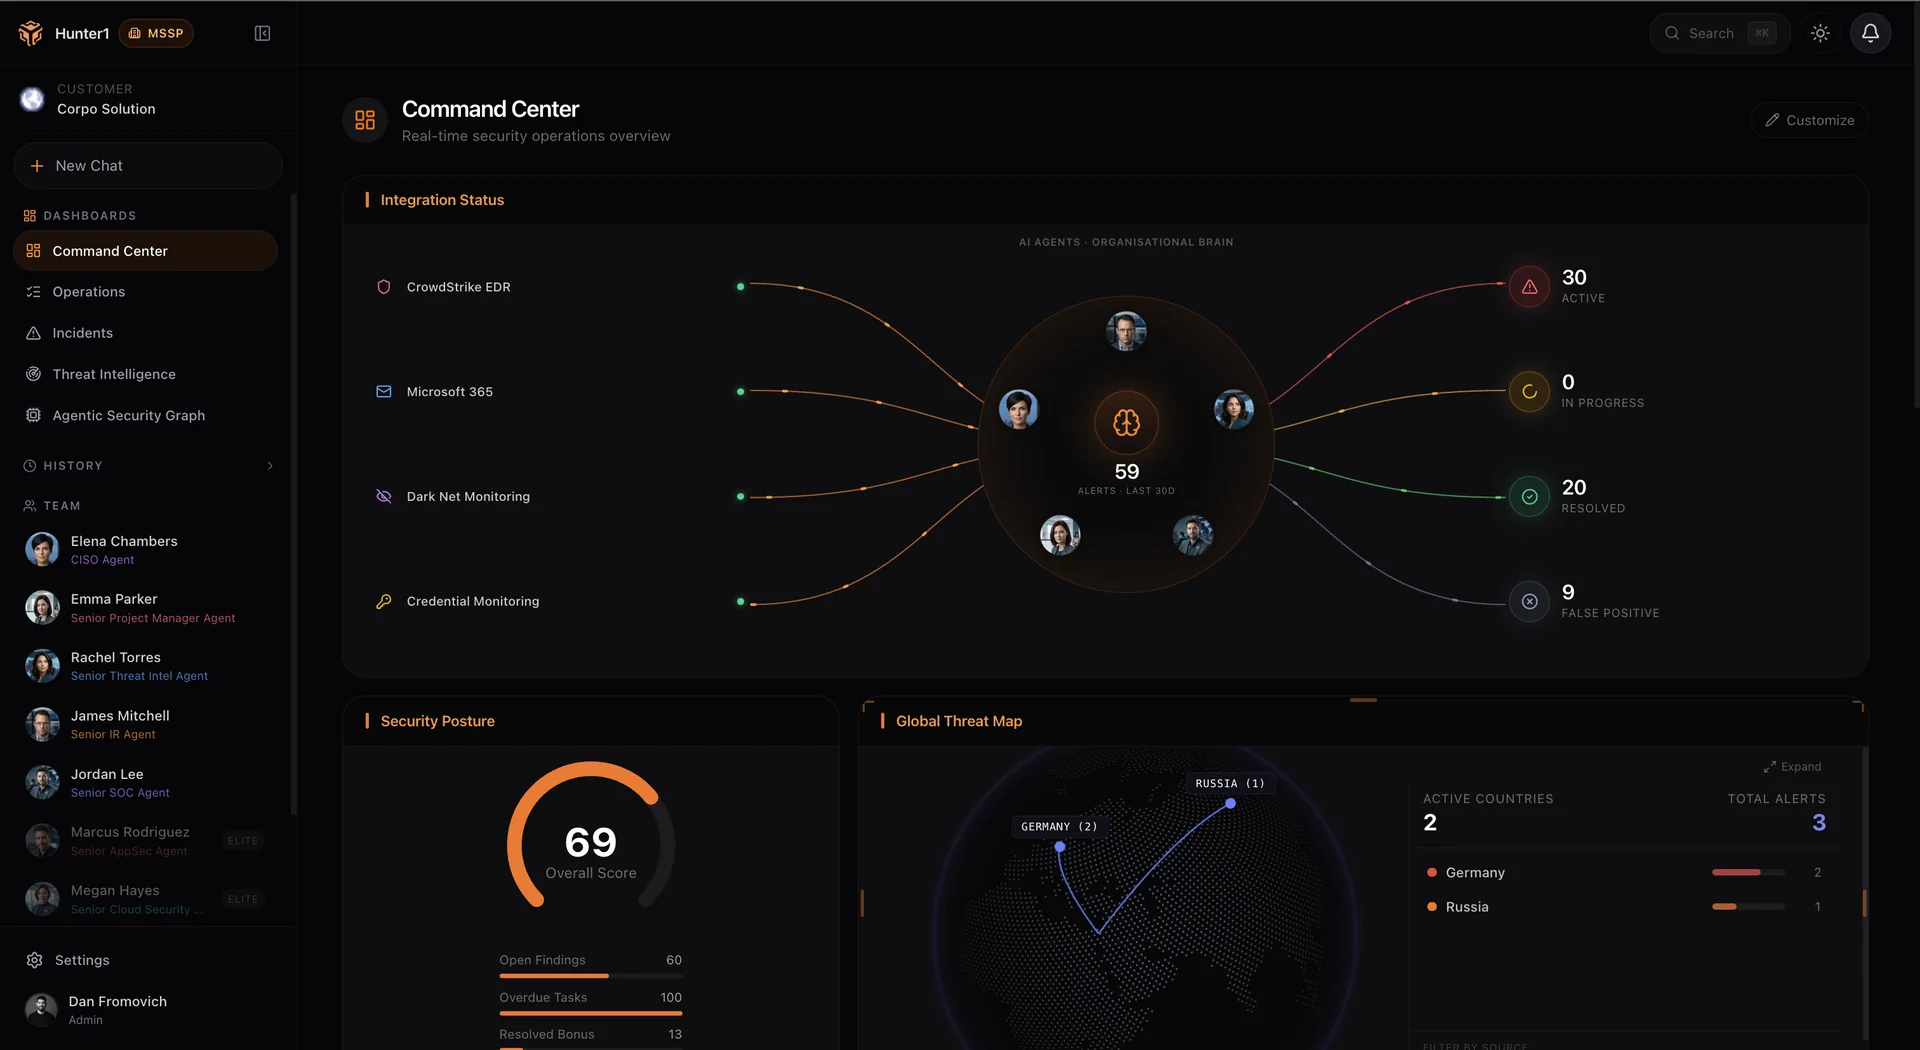This screenshot has width=1920, height=1050.
Task: Click the Settings gear icon in sidebar
Action: (34, 960)
